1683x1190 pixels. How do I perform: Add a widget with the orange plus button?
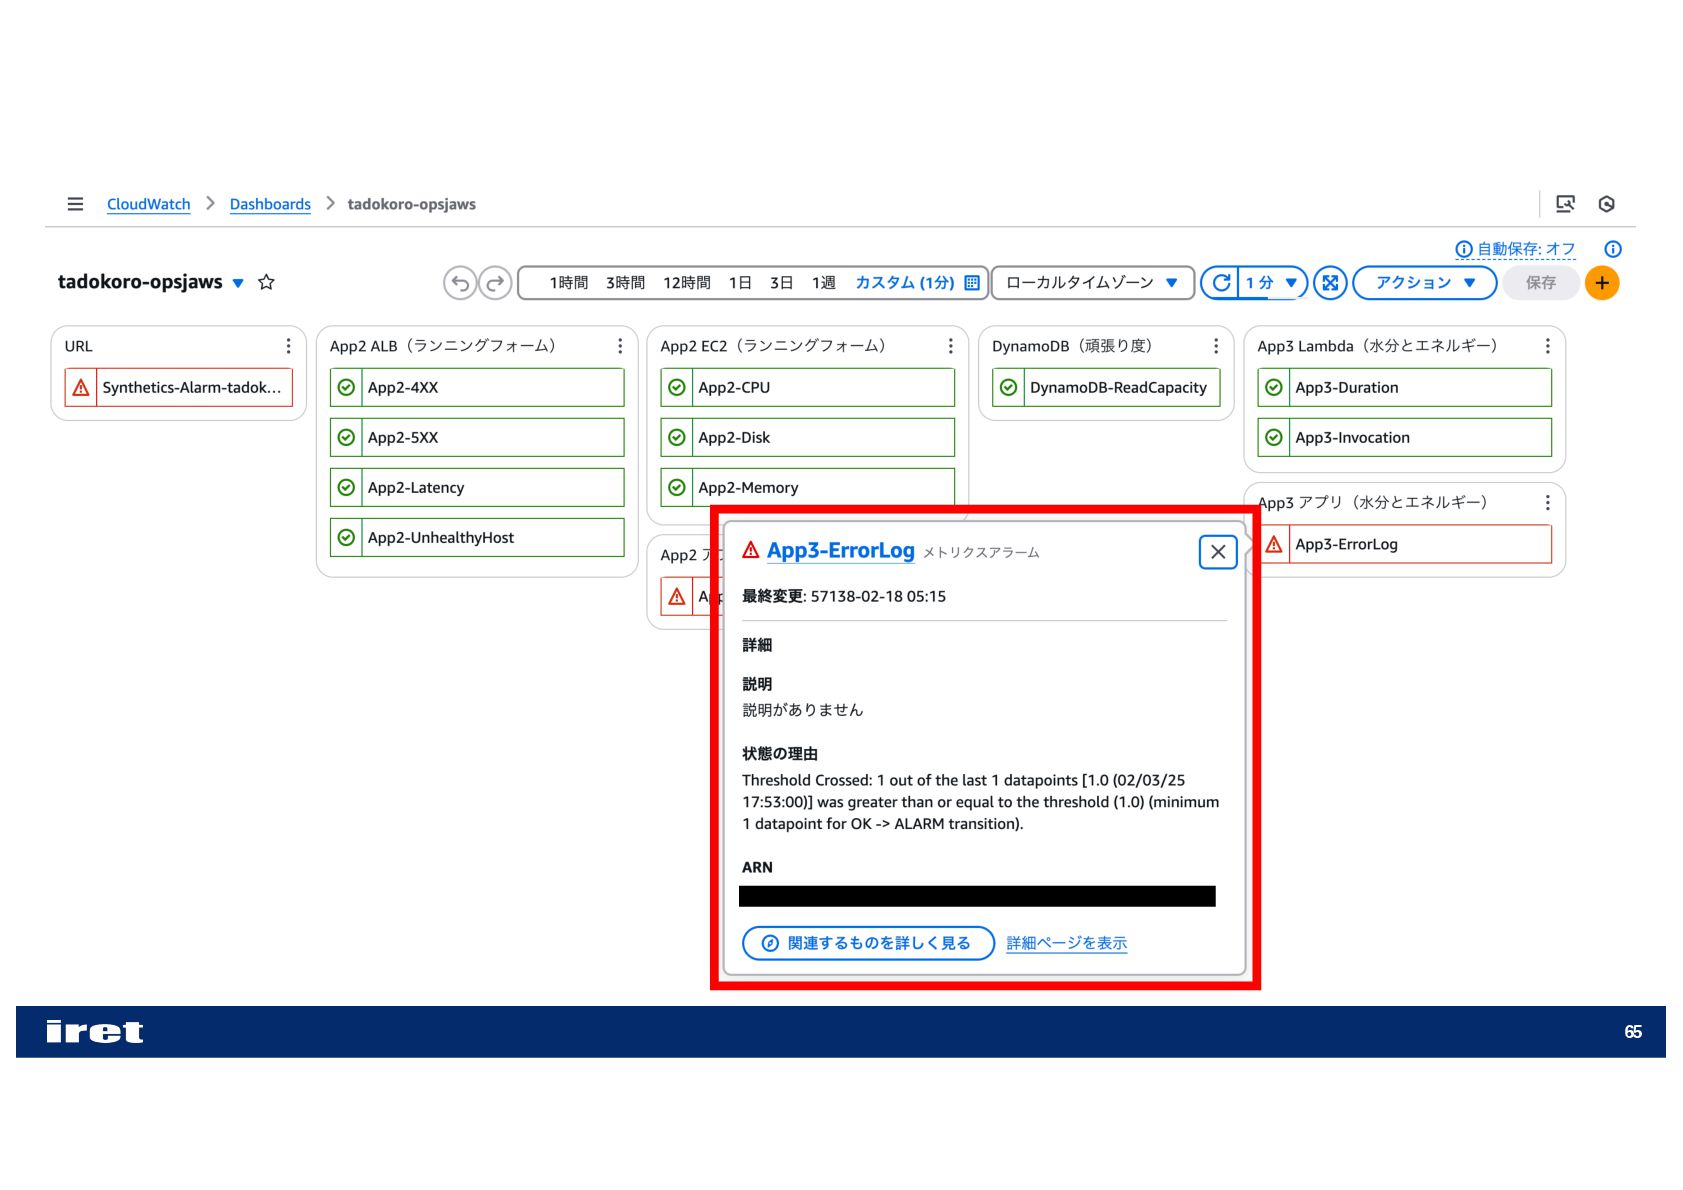coord(1602,283)
